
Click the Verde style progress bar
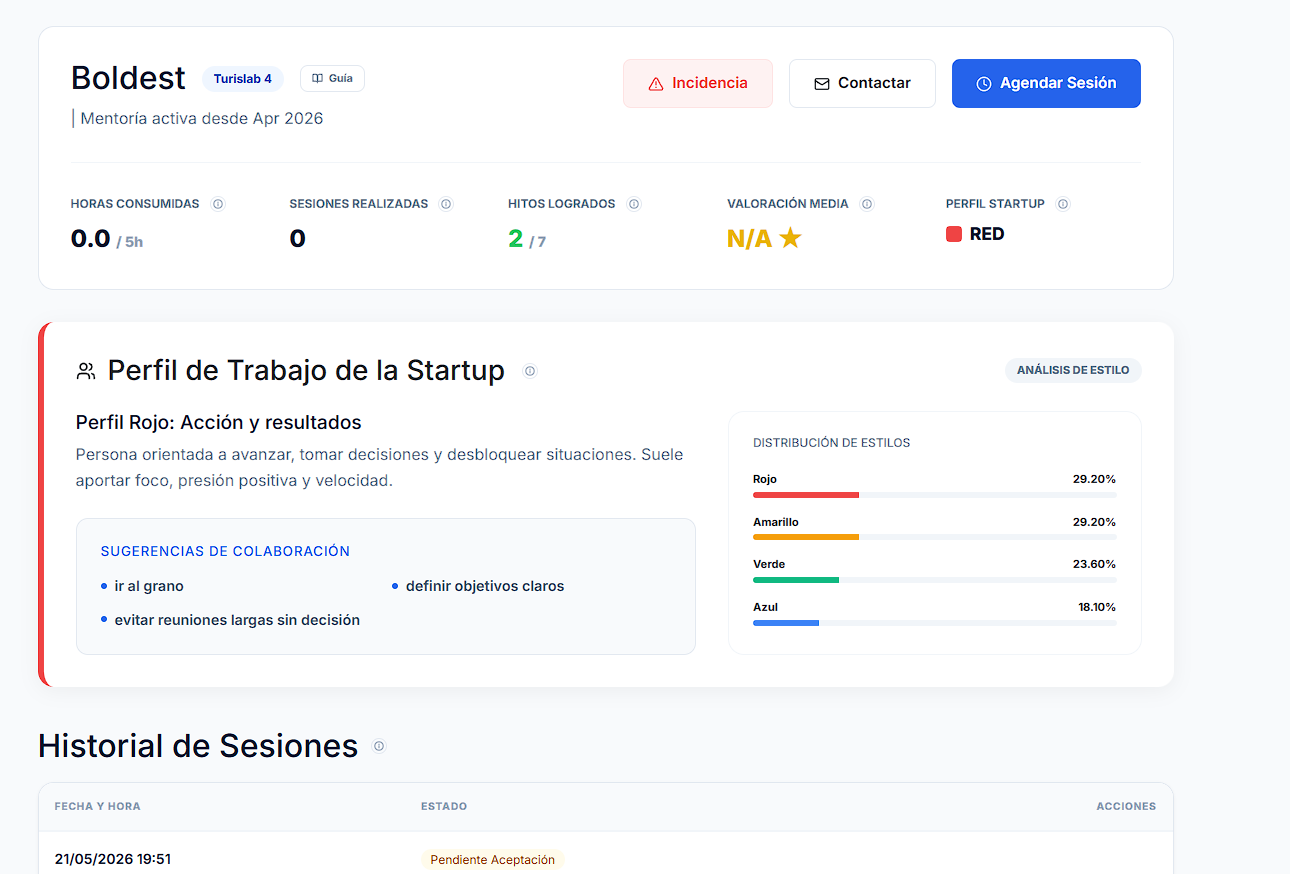[x=935, y=580]
